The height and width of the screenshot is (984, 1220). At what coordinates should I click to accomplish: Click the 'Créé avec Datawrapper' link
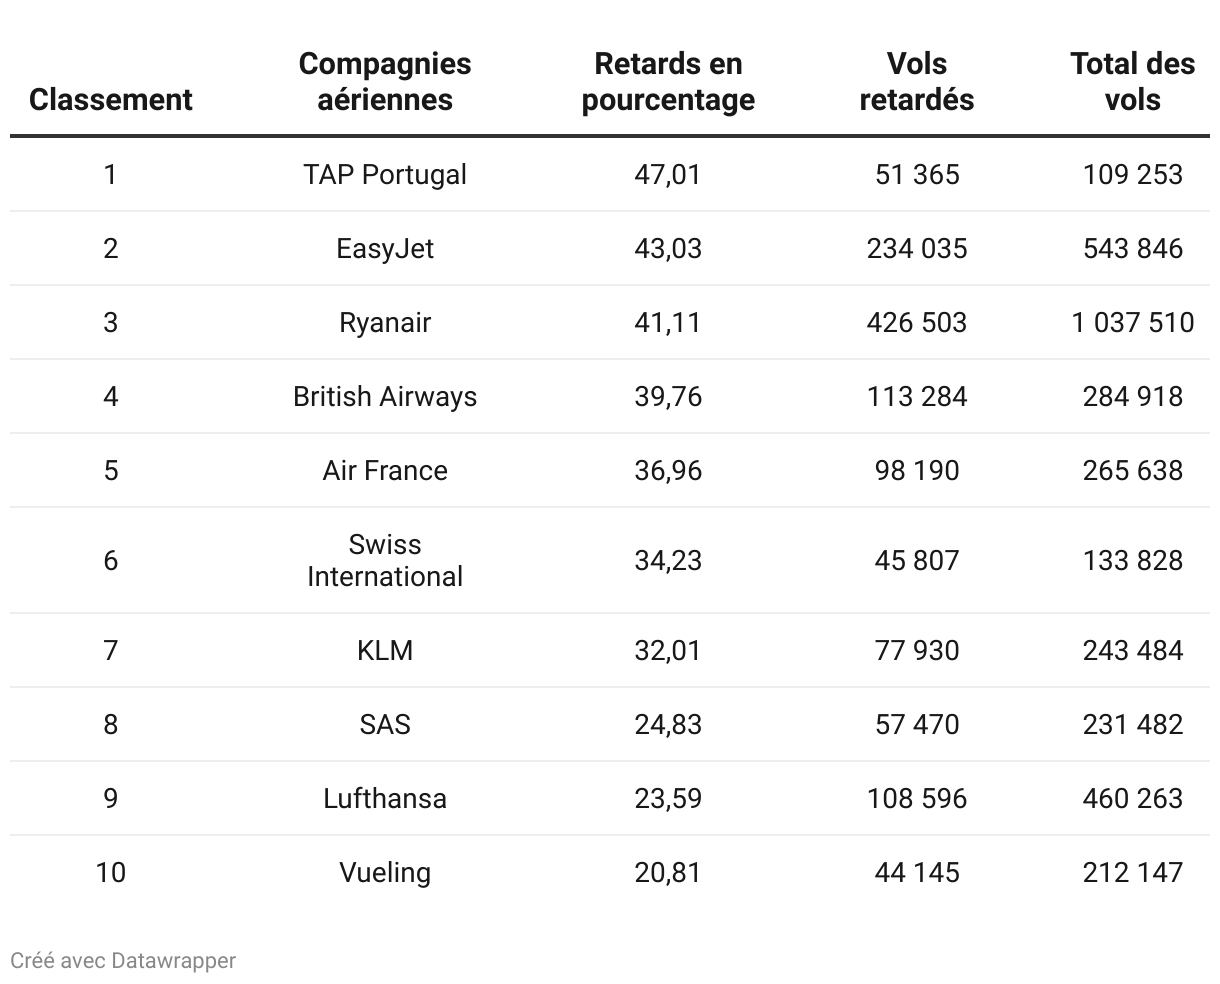tap(123, 961)
